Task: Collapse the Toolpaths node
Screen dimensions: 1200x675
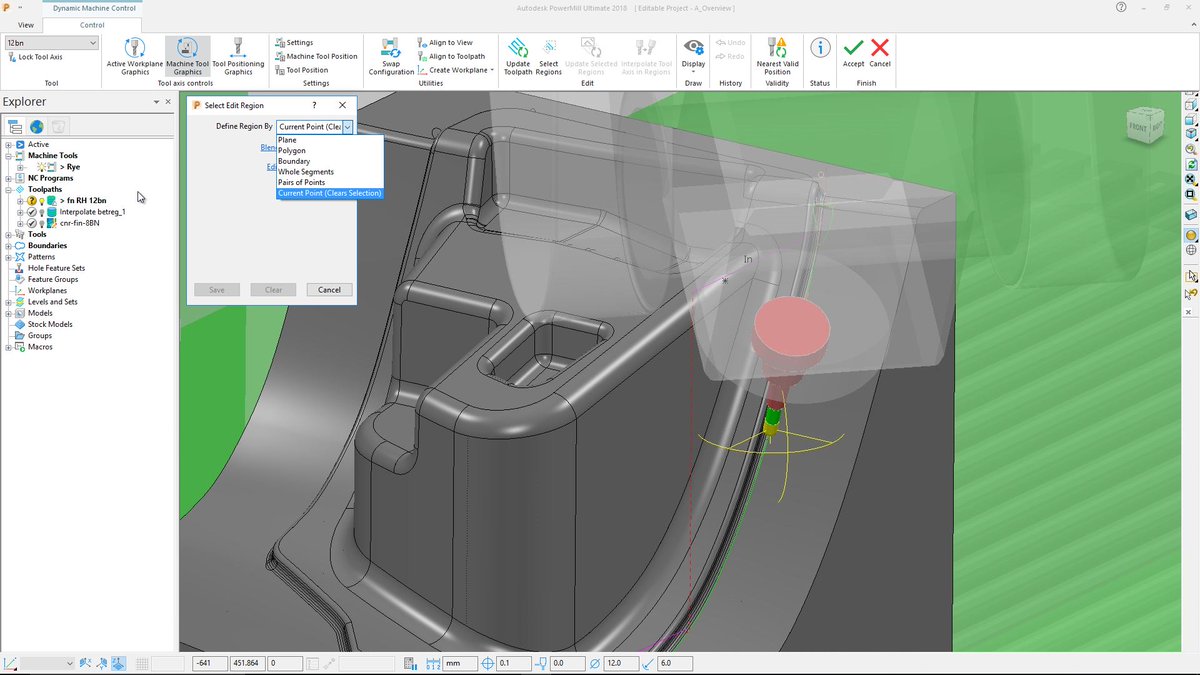Action: coord(8,189)
